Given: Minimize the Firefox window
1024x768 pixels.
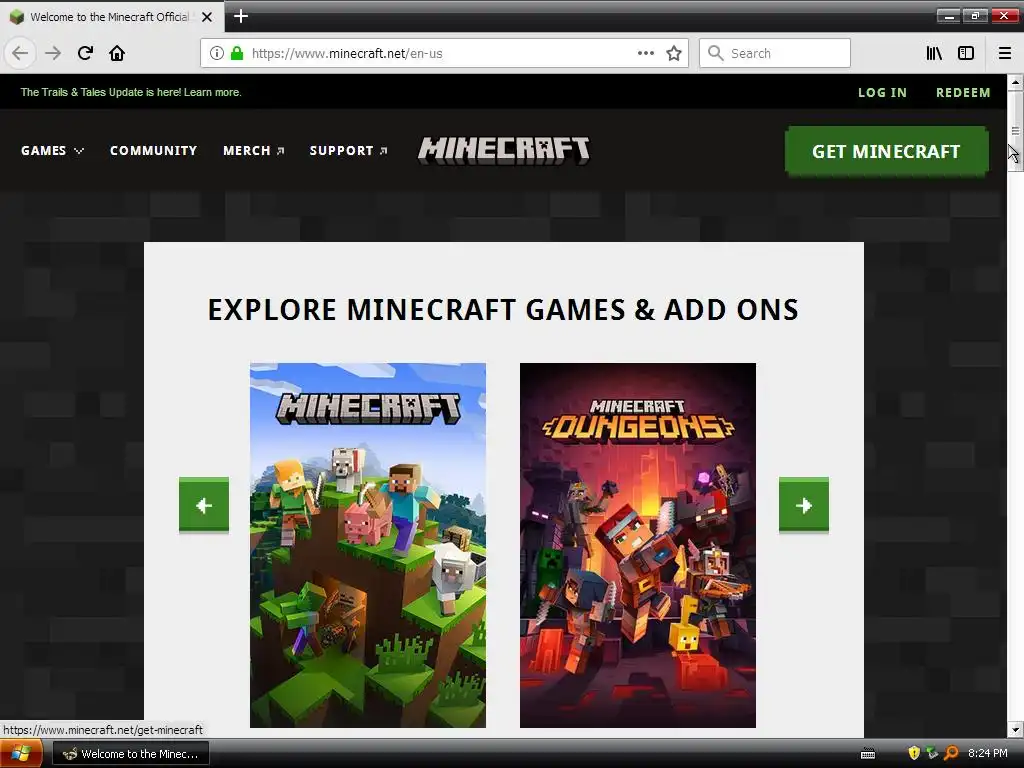Looking at the screenshot, I should (x=948, y=16).
